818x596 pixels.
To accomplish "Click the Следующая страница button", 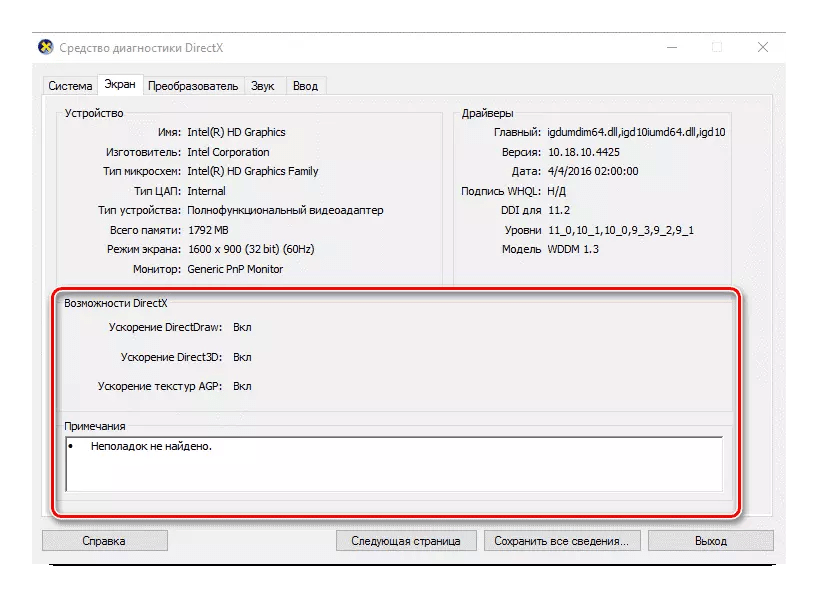I will pos(405,541).
